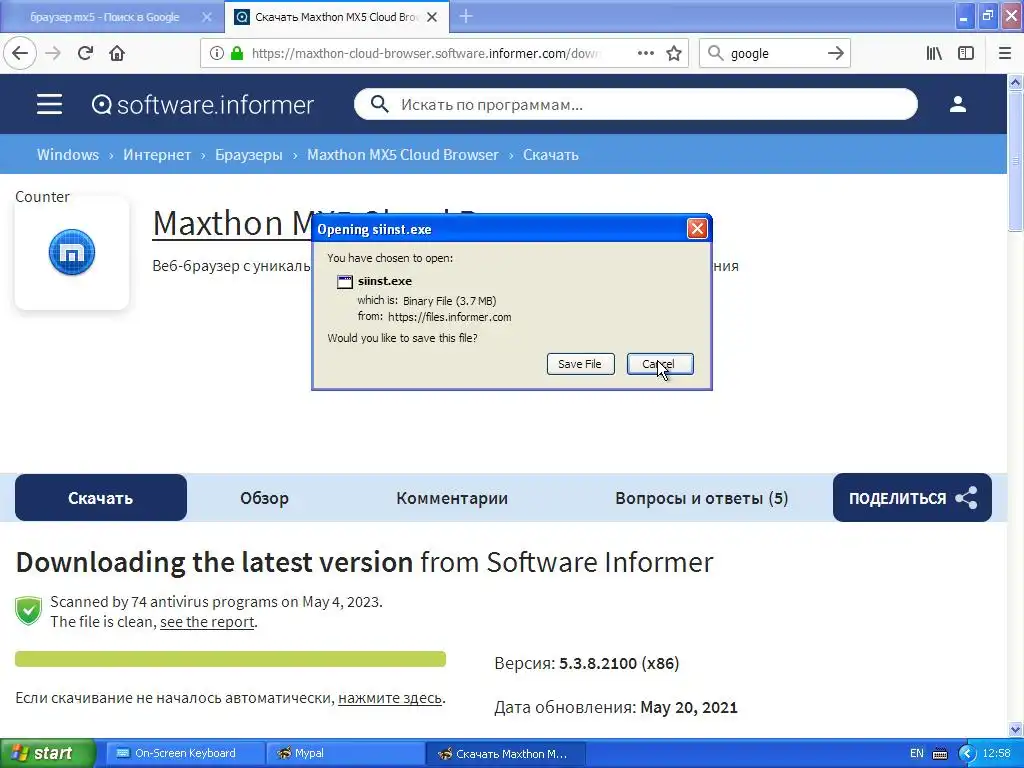1024x768 pixels.
Task: Open the Software Informer site menu icon
Action: click(x=50, y=104)
